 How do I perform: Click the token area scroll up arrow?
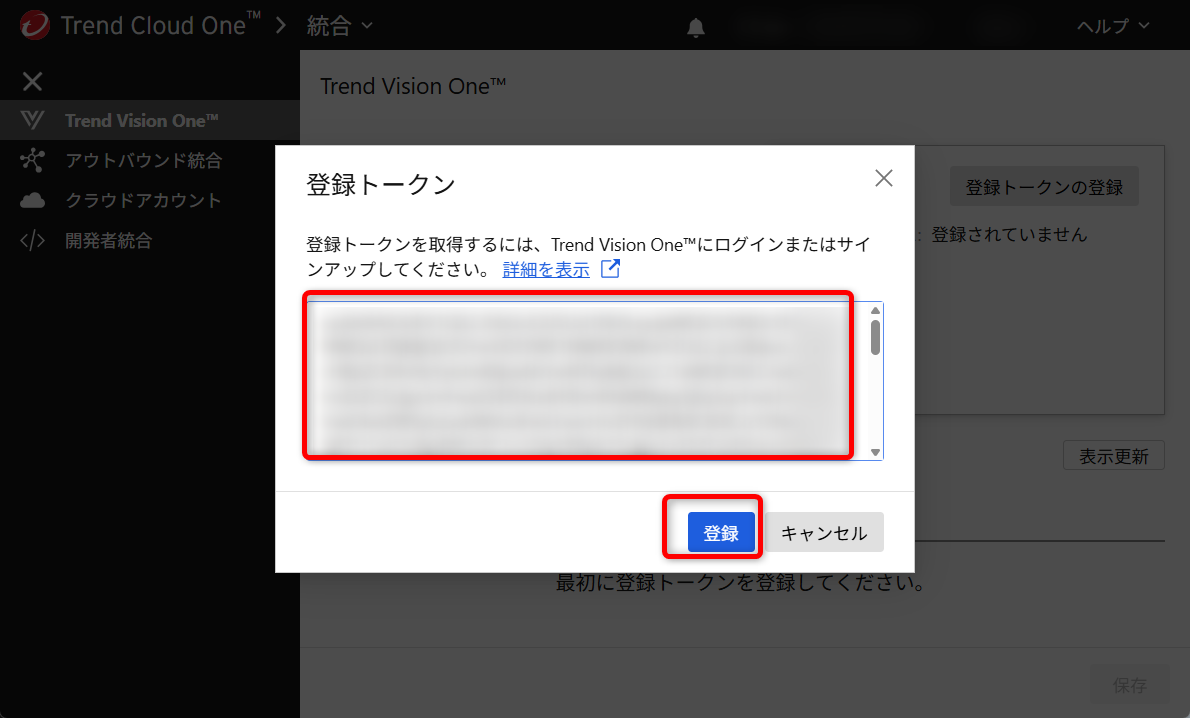click(x=875, y=310)
